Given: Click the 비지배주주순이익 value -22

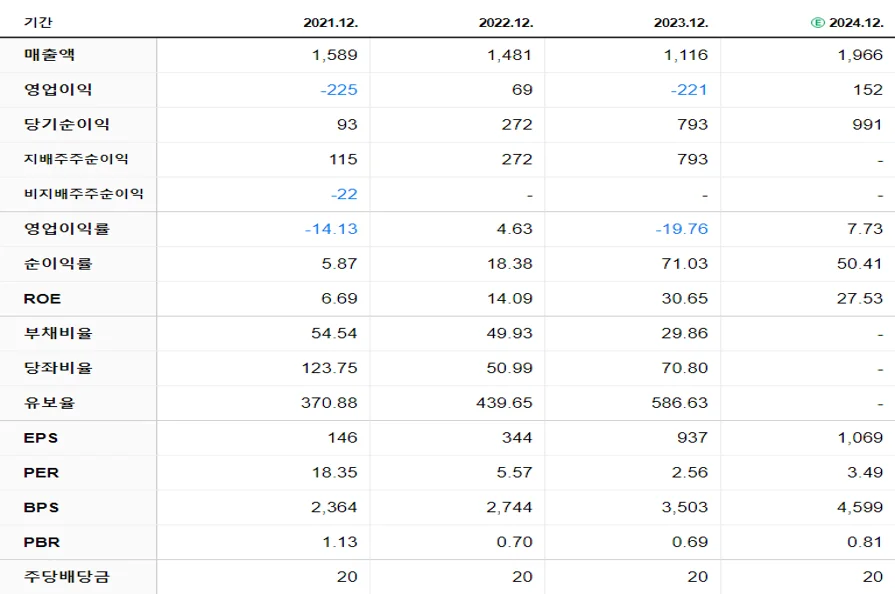Looking at the screenshot, I should 344,195.
